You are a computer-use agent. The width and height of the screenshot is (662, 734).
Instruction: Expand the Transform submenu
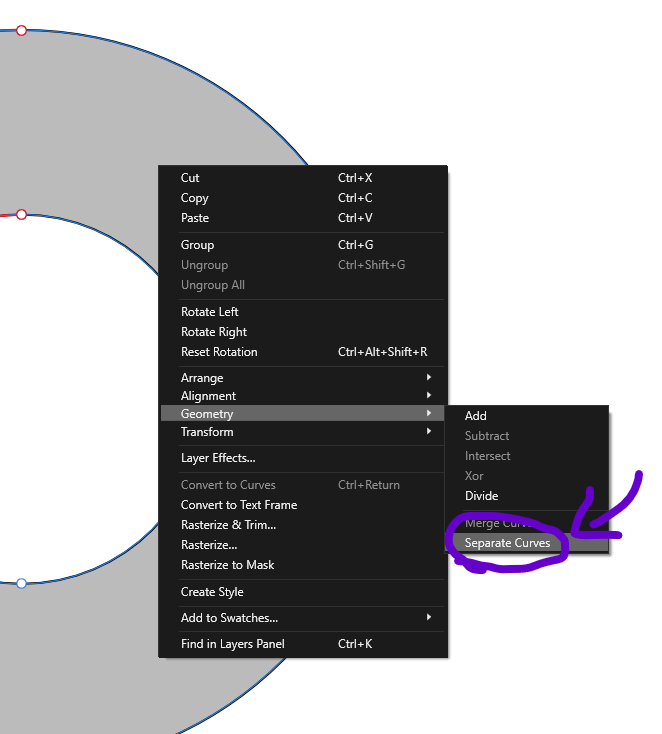[207, 432]
